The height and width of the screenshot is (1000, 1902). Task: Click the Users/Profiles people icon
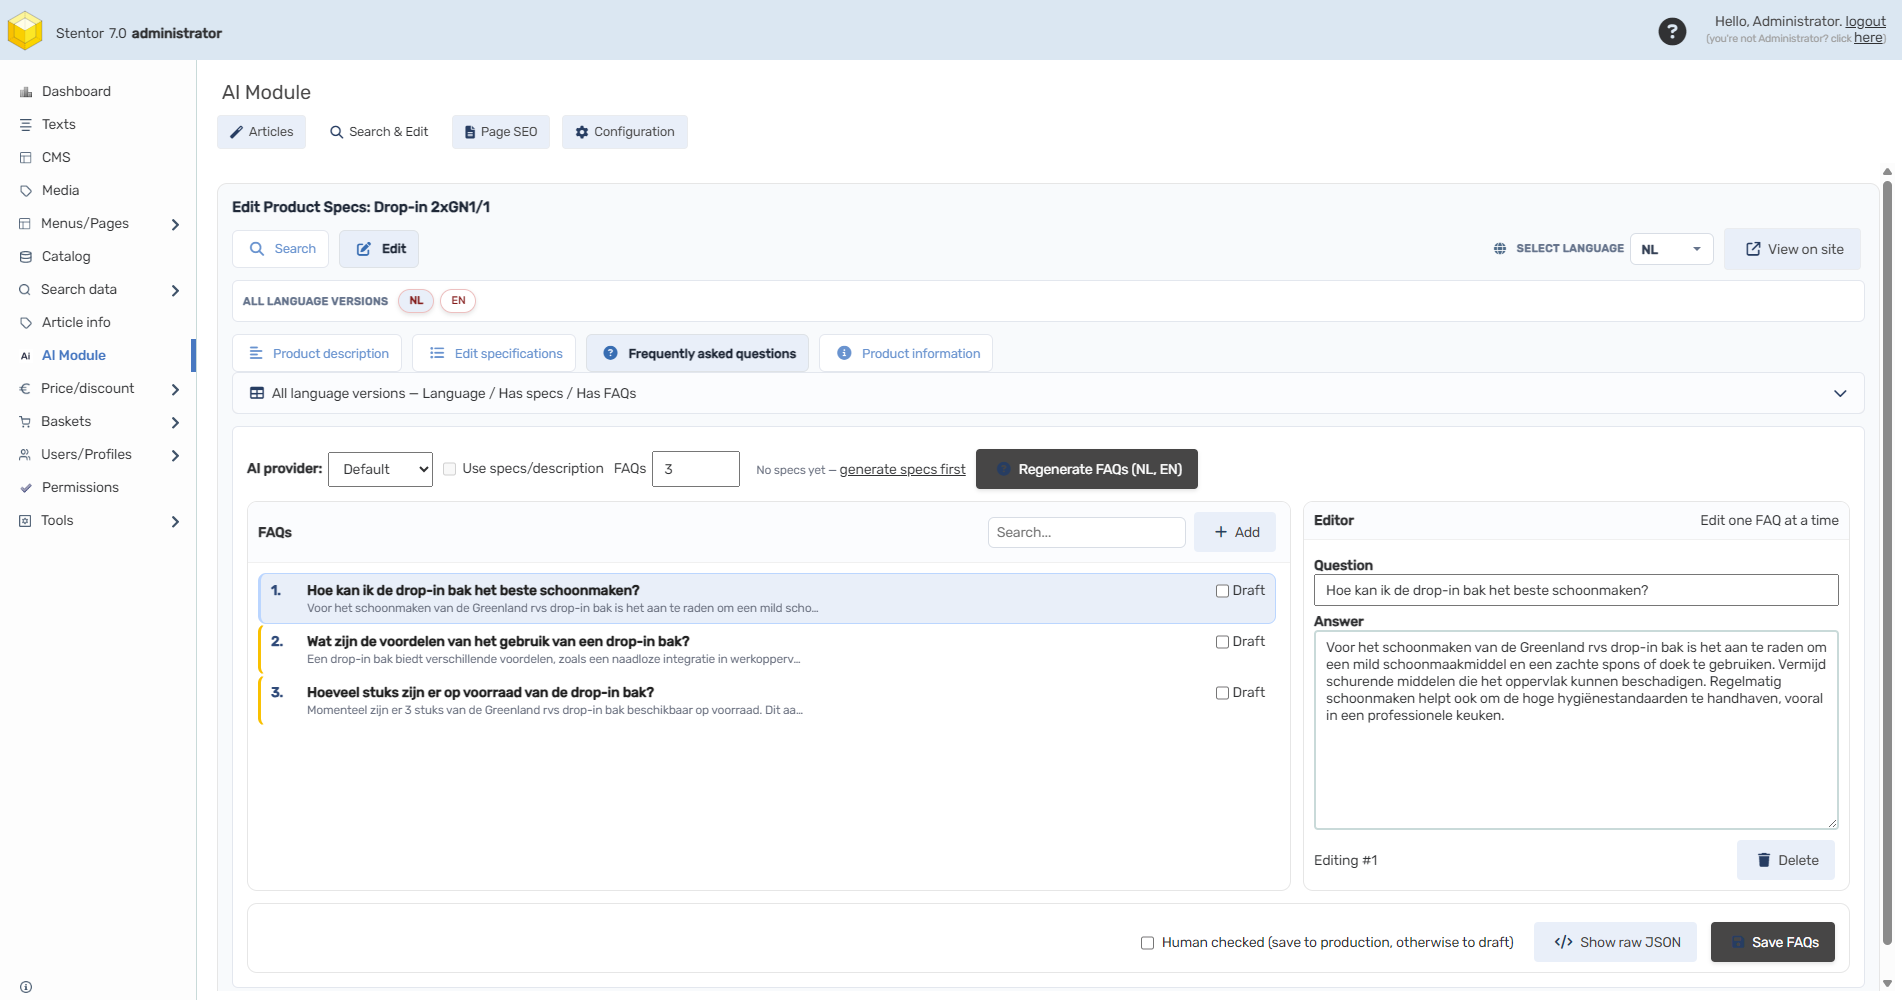click(x=25, y=455)
